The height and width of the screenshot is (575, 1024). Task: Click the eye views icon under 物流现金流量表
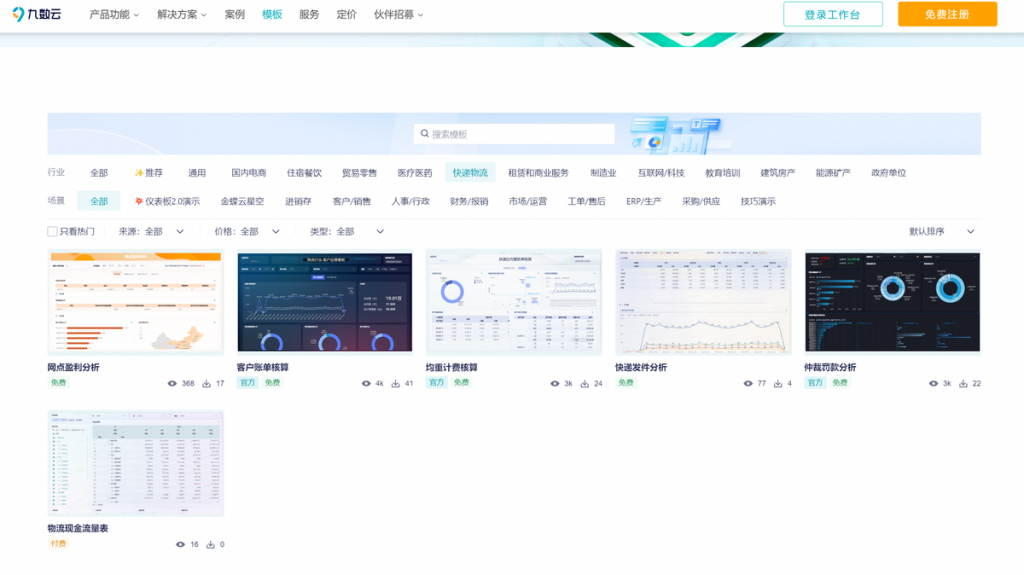tap(180, 545)
